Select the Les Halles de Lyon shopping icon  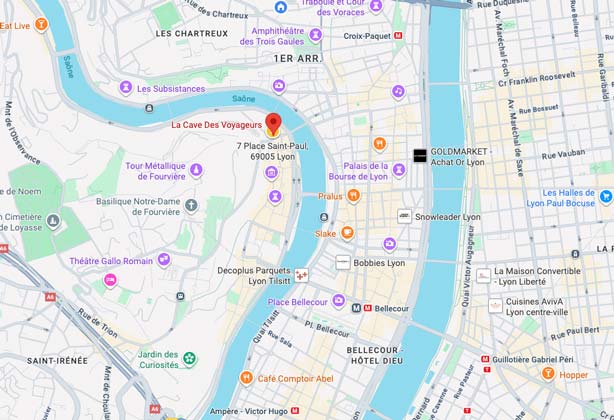[x=606, y=196]
